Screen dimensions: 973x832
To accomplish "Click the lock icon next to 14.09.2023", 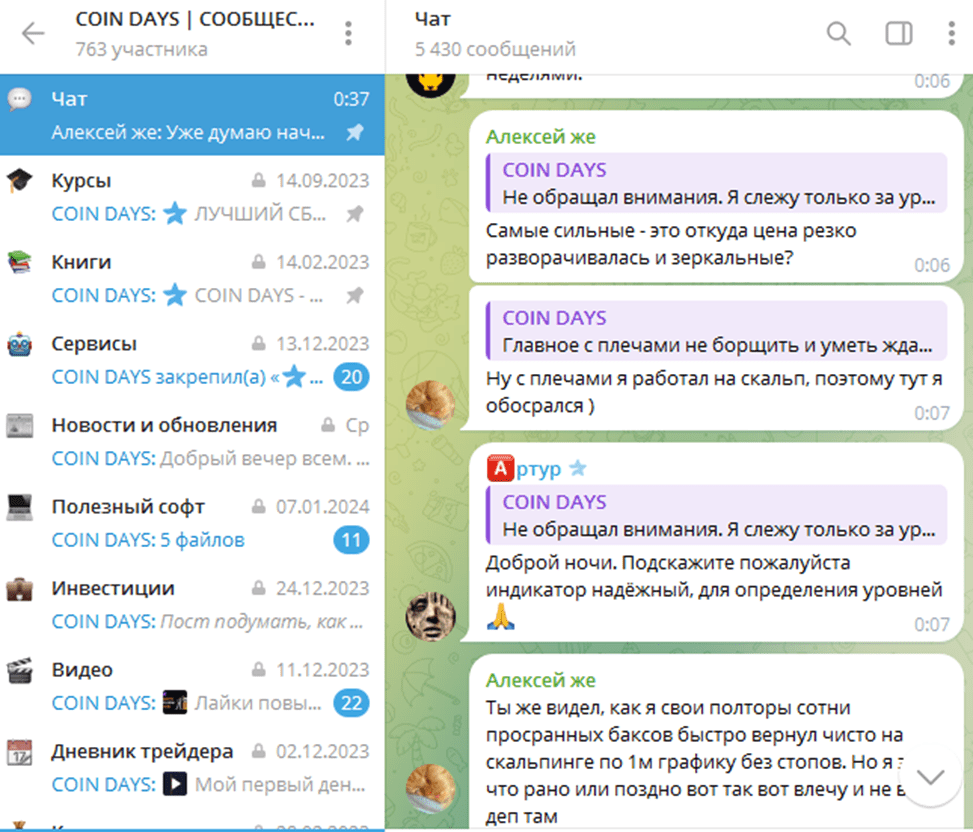I will coord(259,180).
